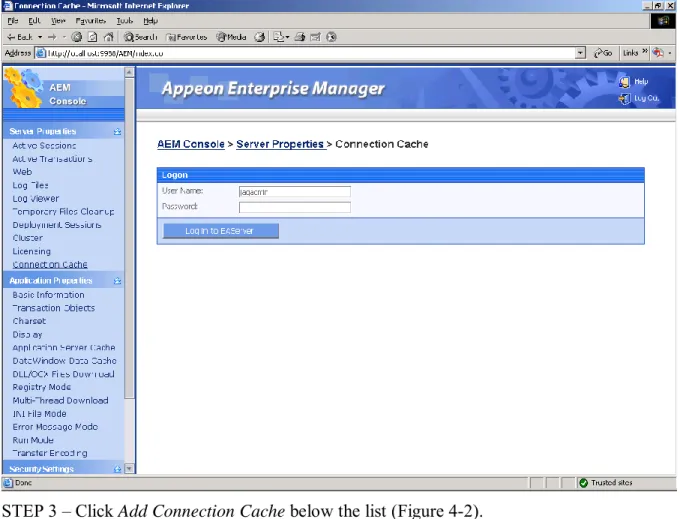
Task: Open Basic Information in sidebar
Action: [49, 295]
